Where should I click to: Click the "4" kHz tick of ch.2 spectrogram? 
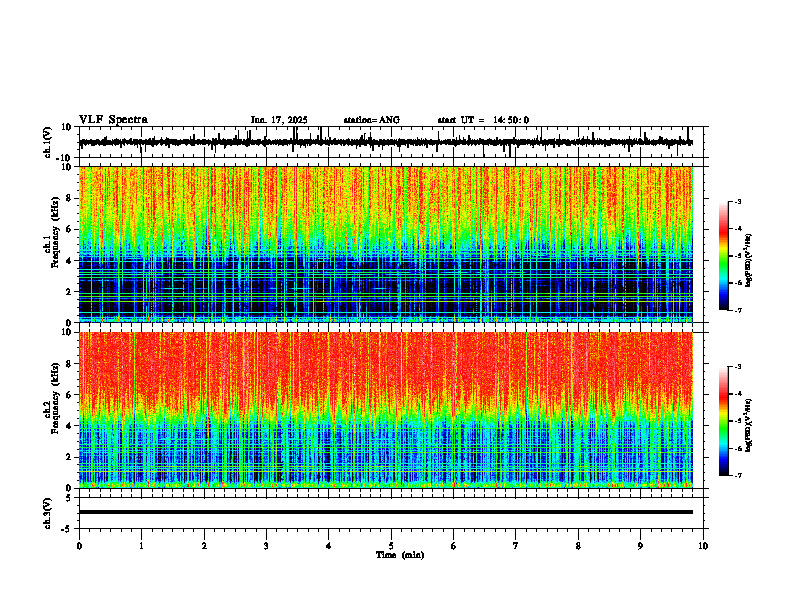[x=70, y=426]
